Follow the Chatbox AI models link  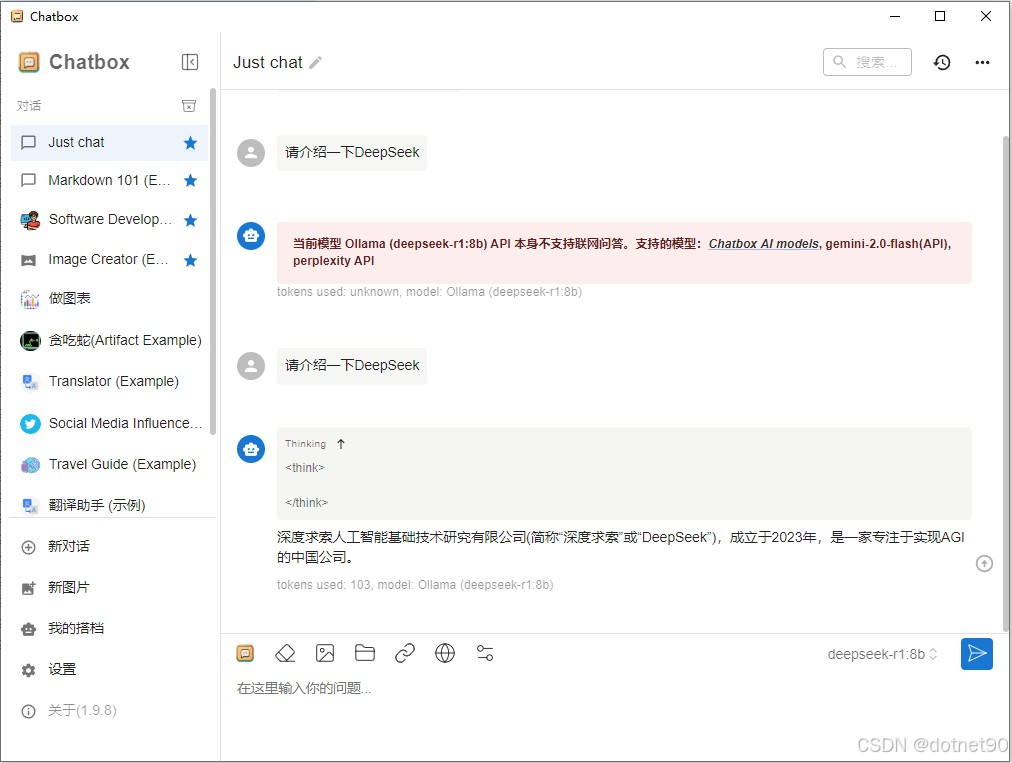[x=764, y=244]
